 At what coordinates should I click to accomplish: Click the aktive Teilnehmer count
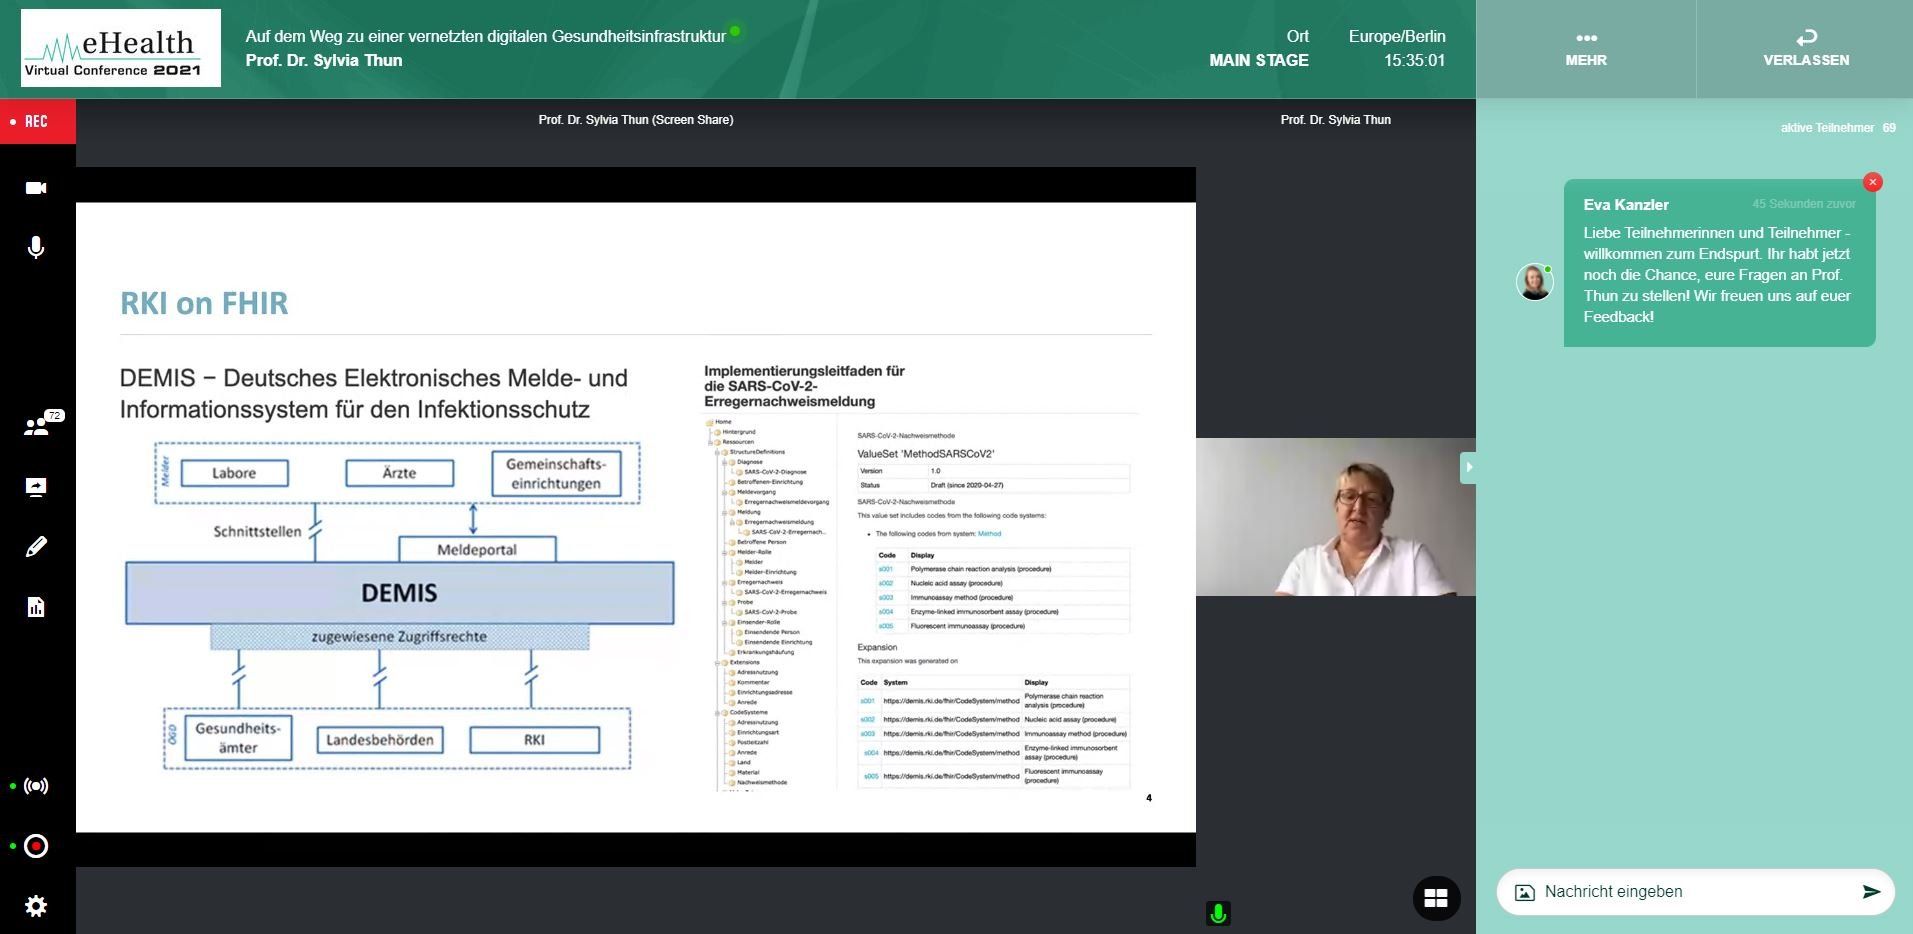[x=1838, y=128]
